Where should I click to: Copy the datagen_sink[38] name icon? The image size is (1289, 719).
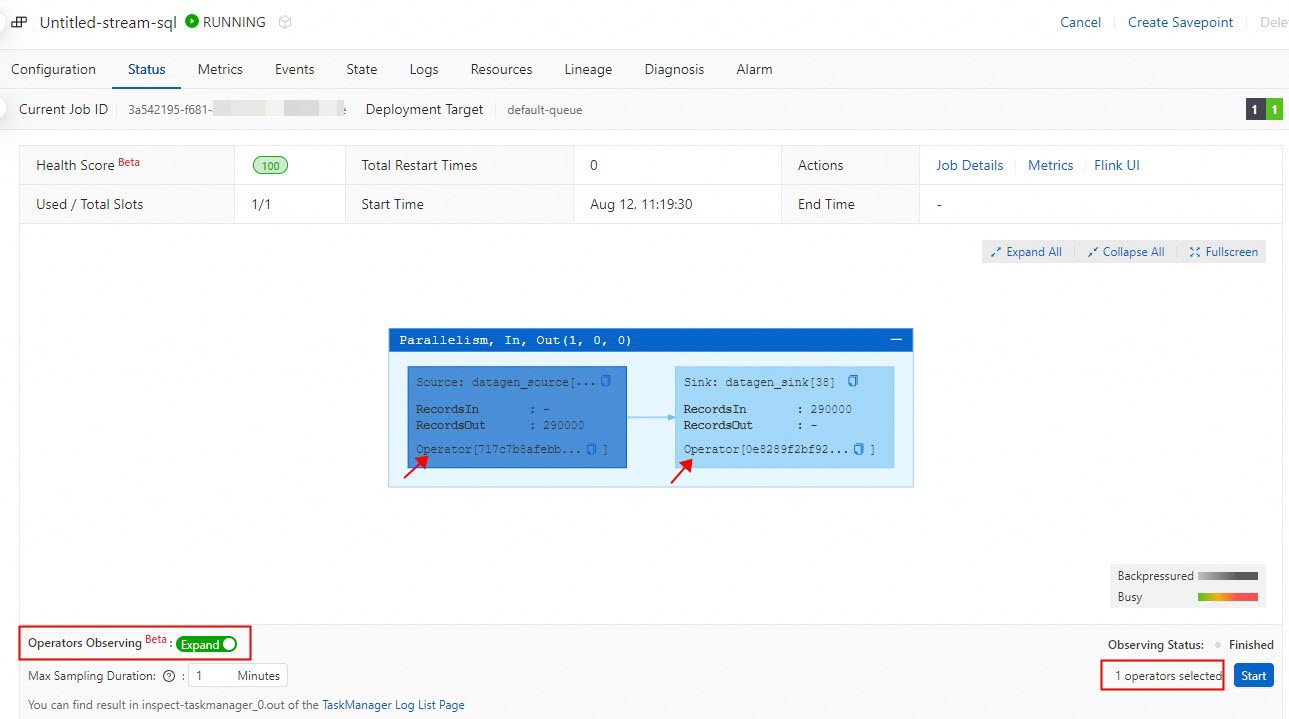tap(853, 381)
